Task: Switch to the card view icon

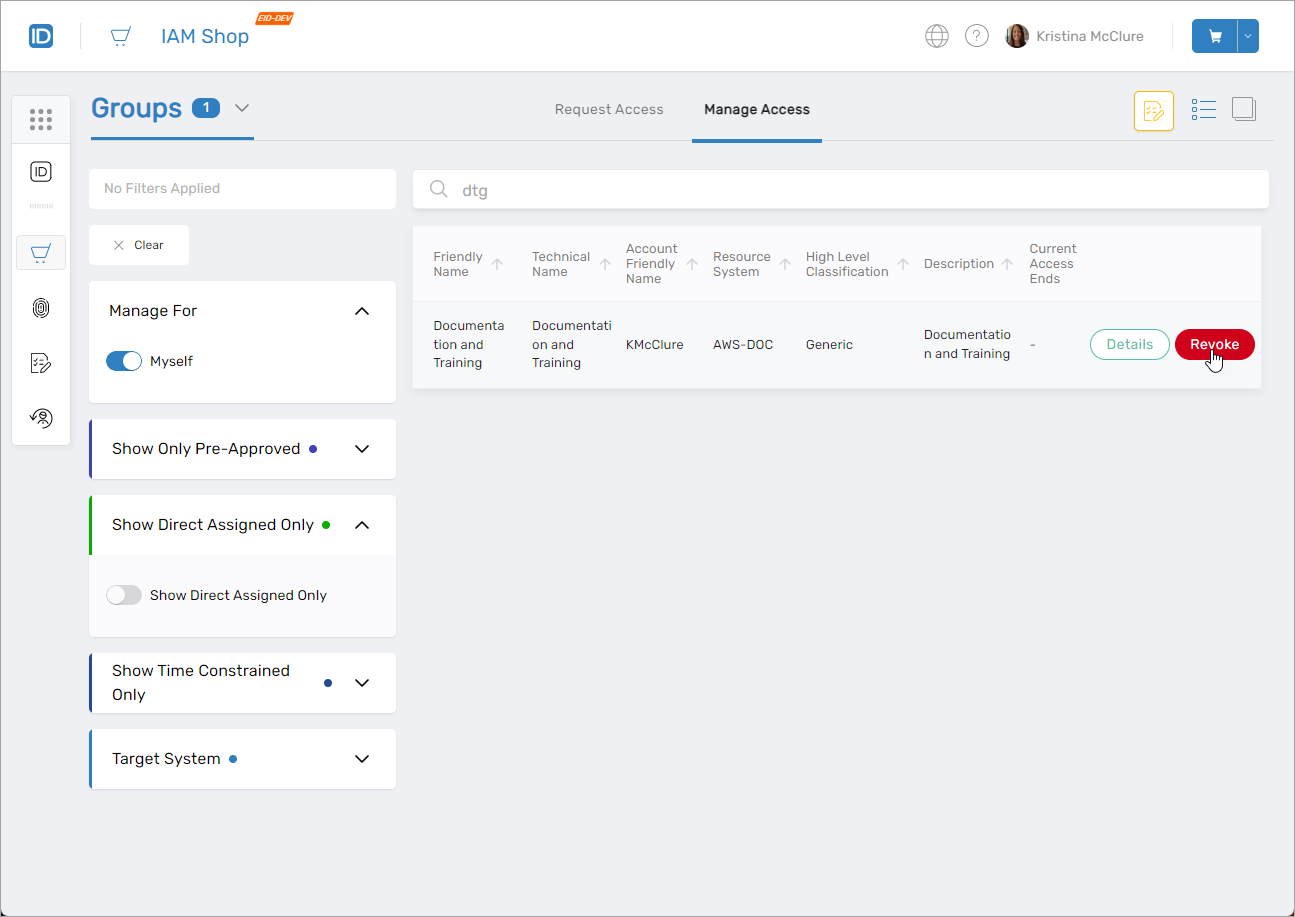Action: 1244,110
